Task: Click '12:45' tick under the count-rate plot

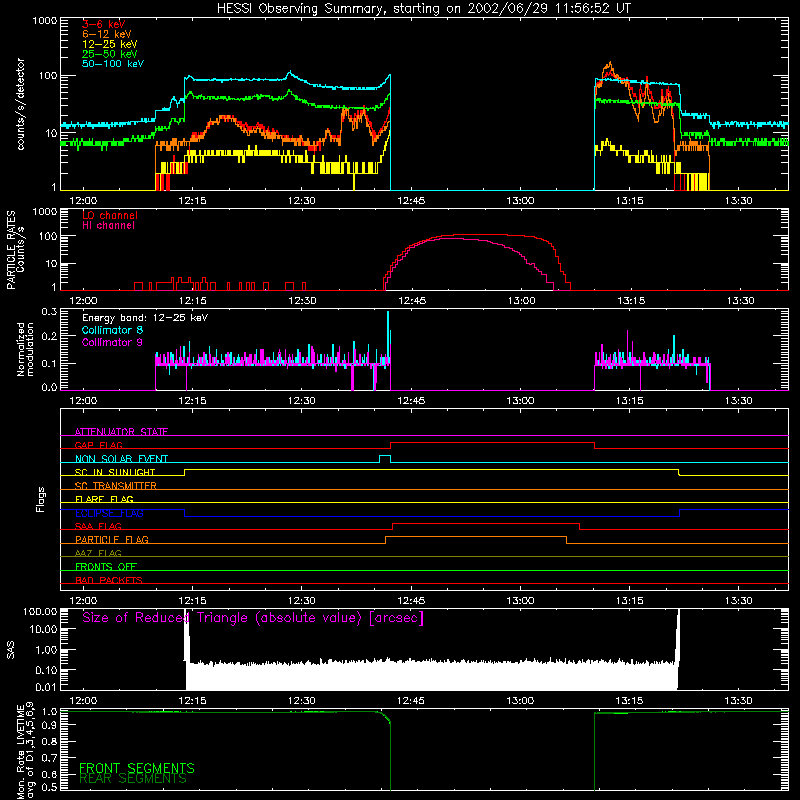Action: point(411,201)
